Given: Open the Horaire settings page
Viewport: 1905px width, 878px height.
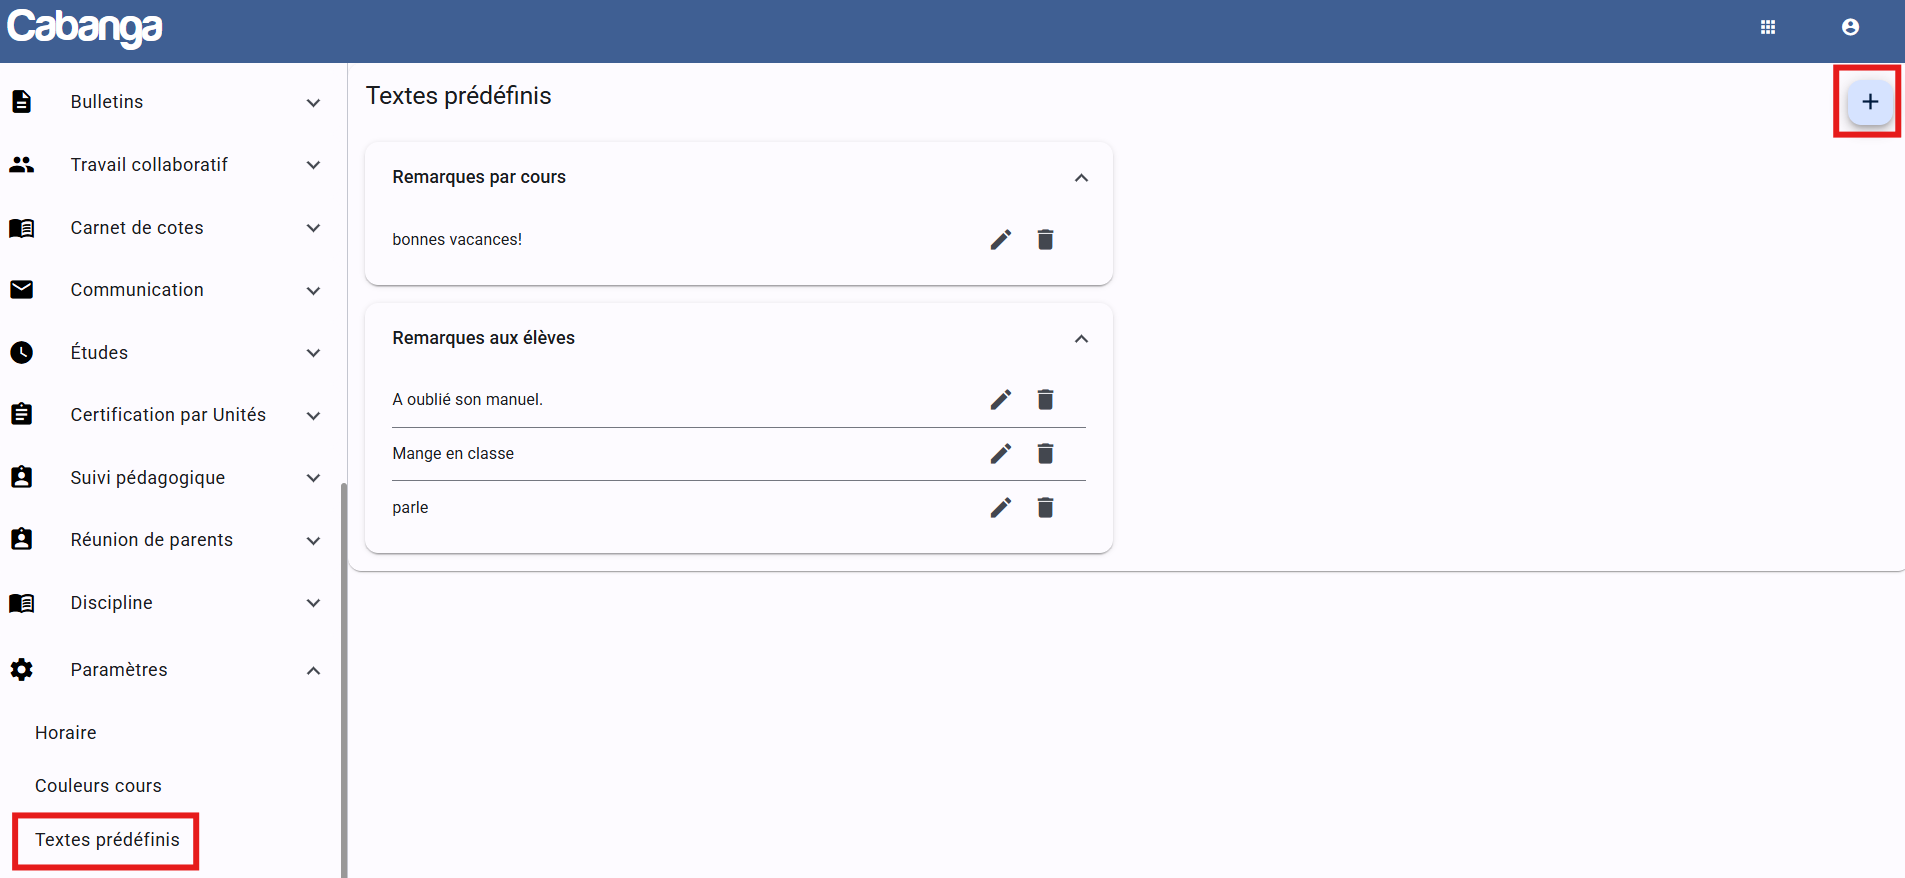Looking at the screenshot, I should pos(66,733).
